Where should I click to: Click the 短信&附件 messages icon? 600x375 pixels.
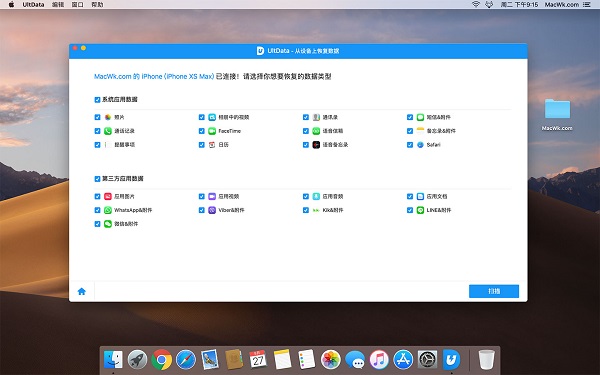click(420, 117)
